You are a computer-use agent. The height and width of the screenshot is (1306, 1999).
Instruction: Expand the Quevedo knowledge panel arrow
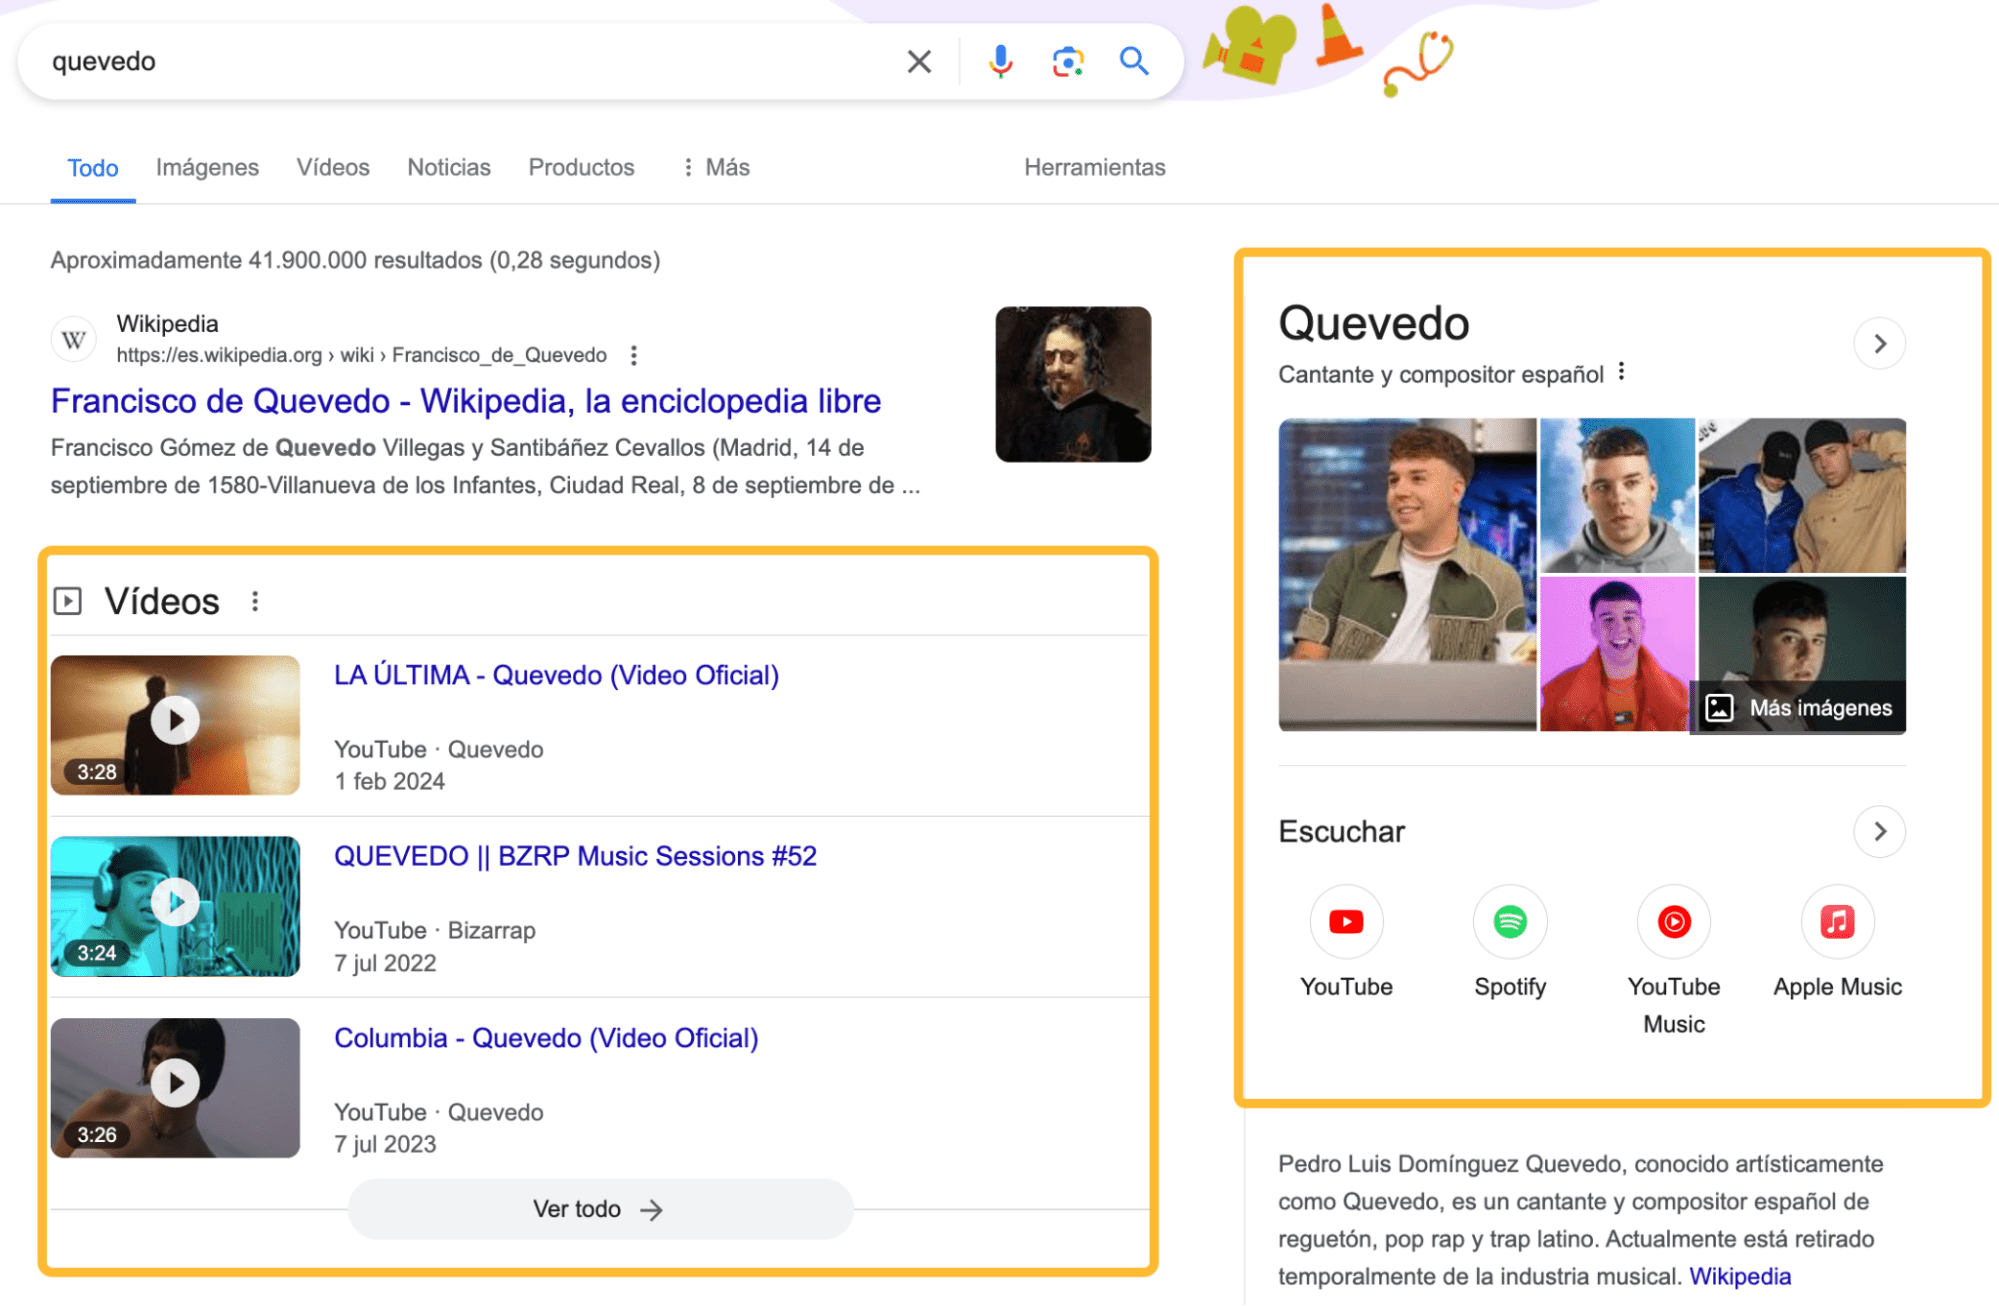(x=1881, y=344)
